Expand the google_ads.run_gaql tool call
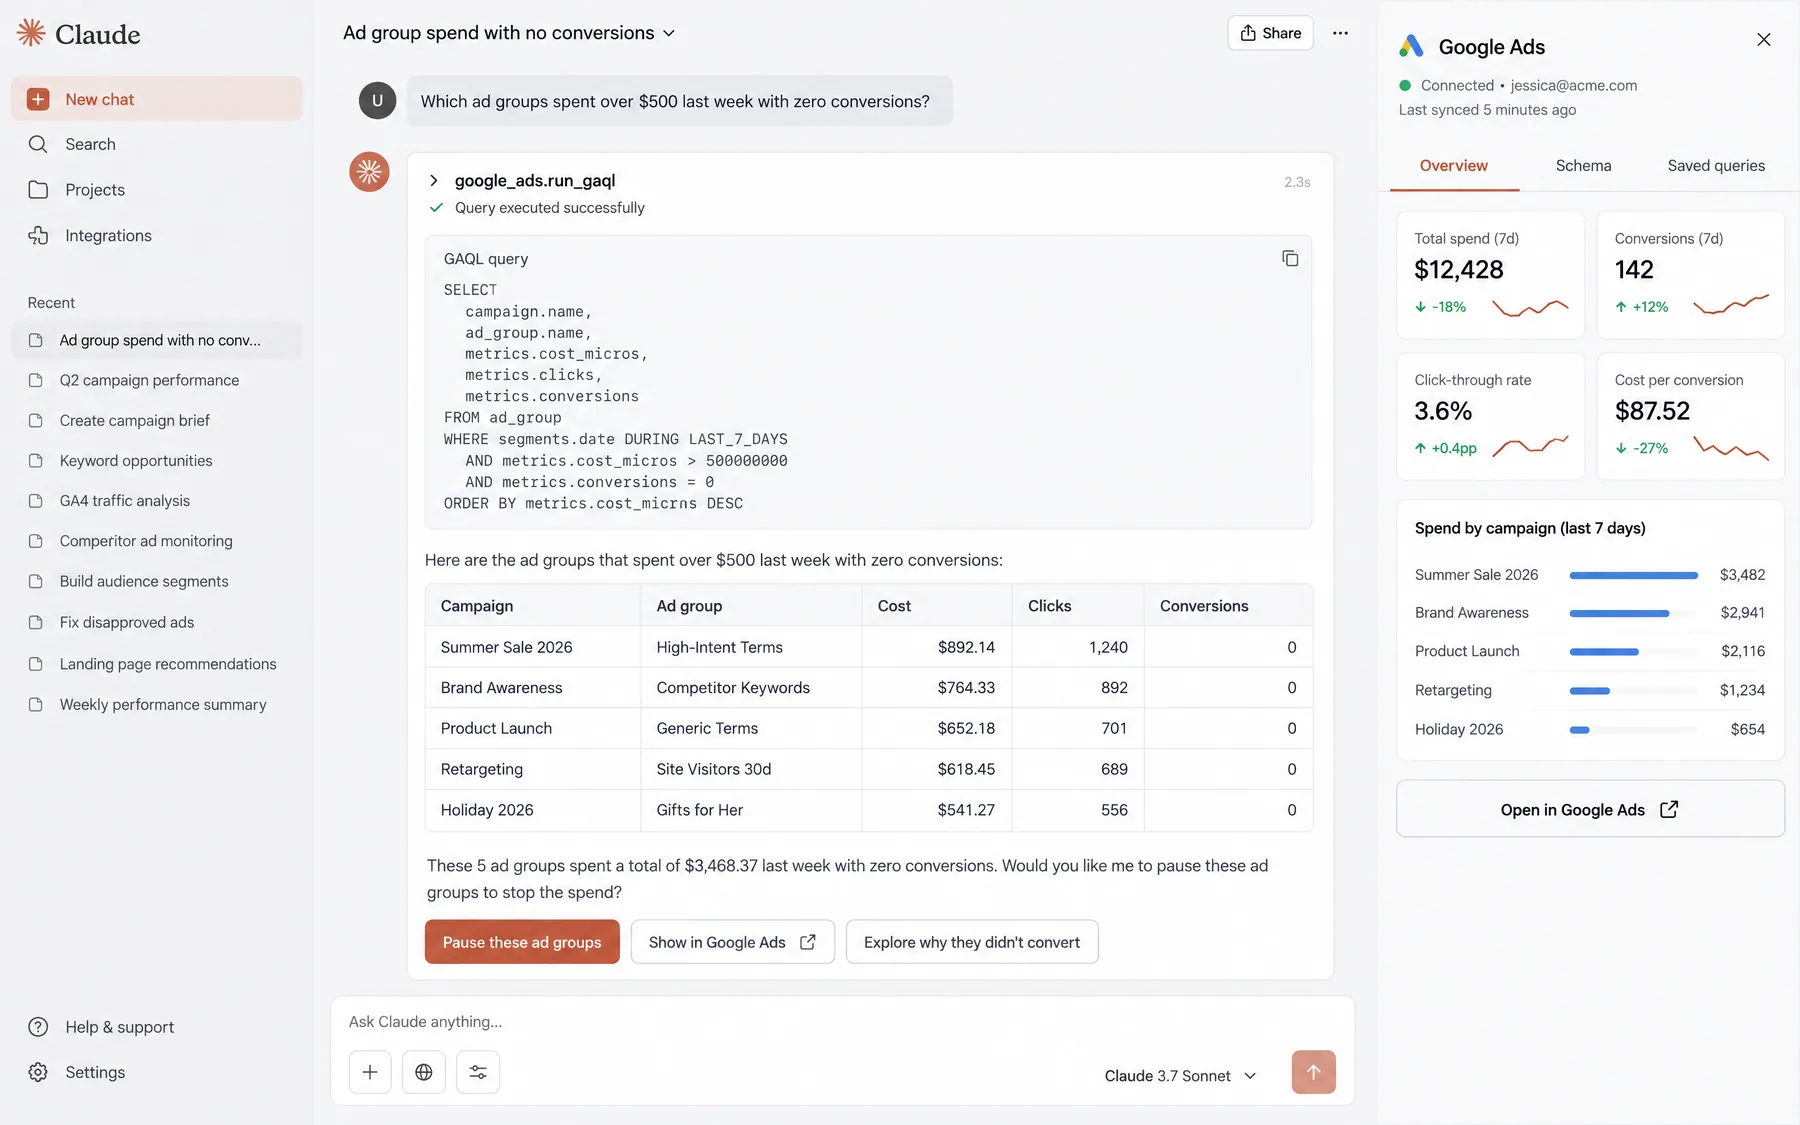1800x1125 pixels. coord(434,181)
